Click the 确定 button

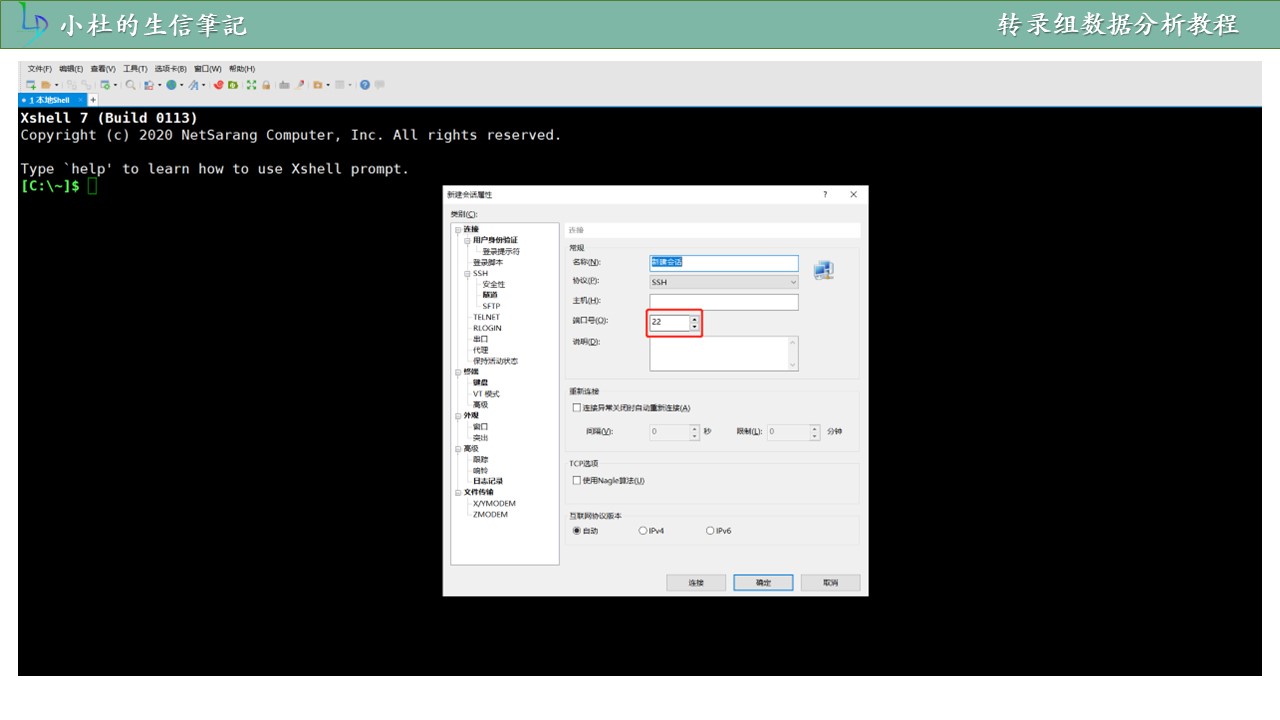(x=763, y=582)
